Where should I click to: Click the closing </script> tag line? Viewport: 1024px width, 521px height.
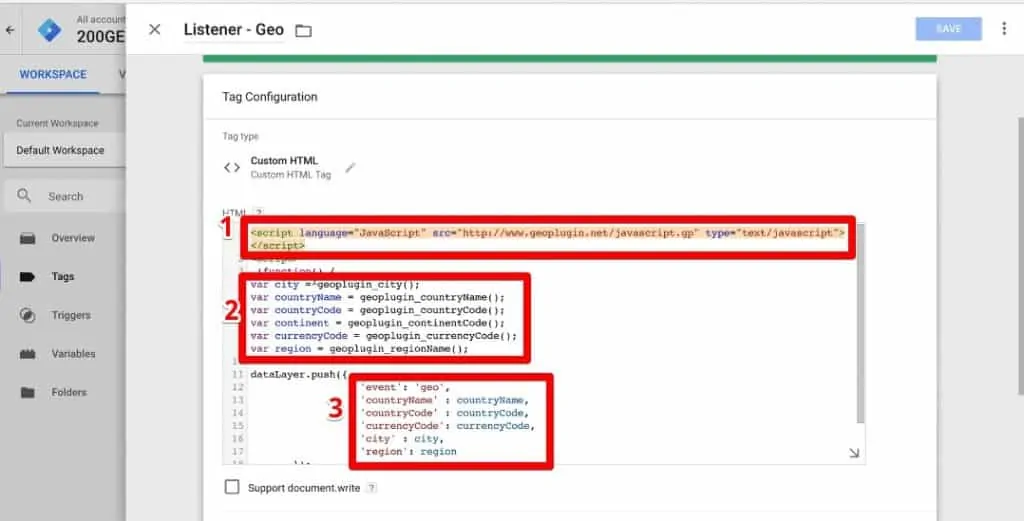(x=278, y=245)
